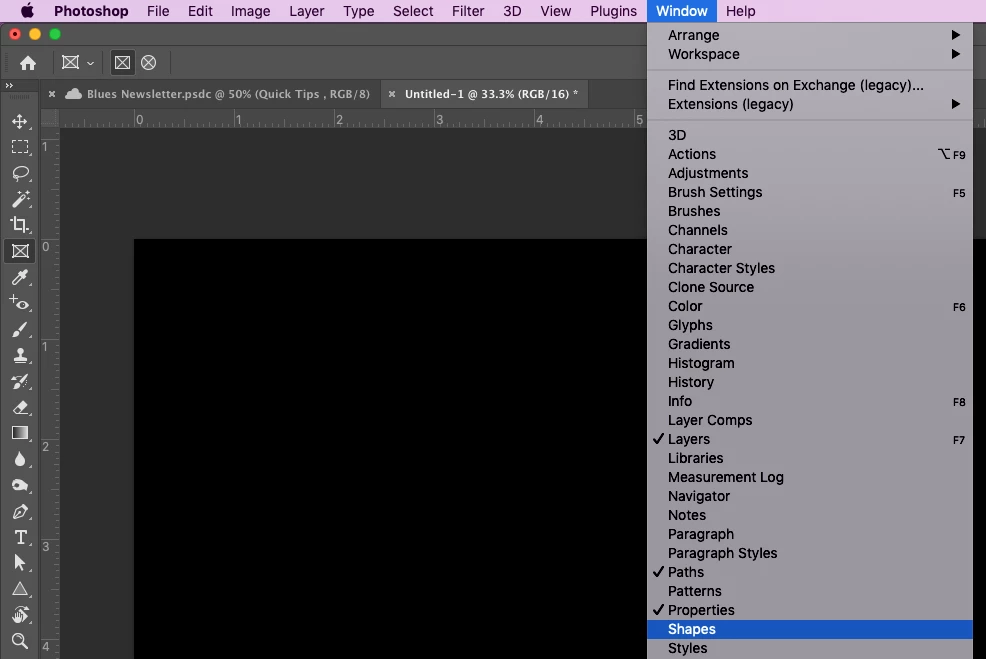This screenshot has height=659, width=986.
Task: Show the Gradients panel
Action: [810, 345]
